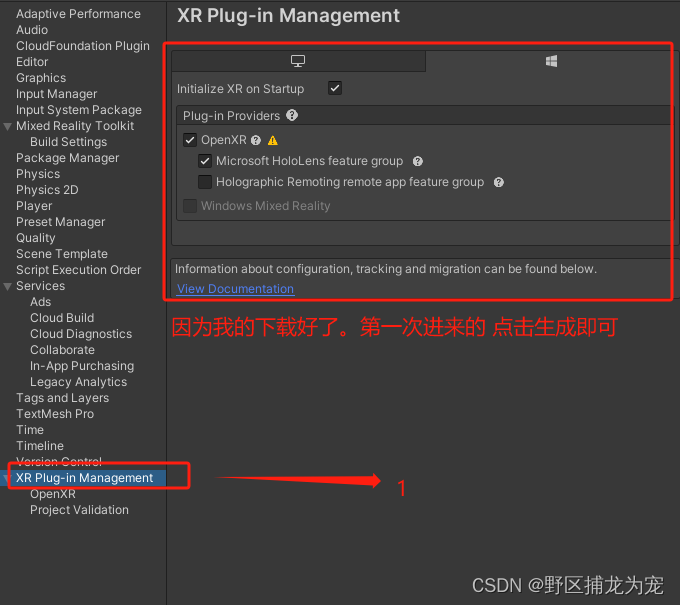Open Project Validation page
The height and width of the screenshot is (605, 680).
coord(79,510)
